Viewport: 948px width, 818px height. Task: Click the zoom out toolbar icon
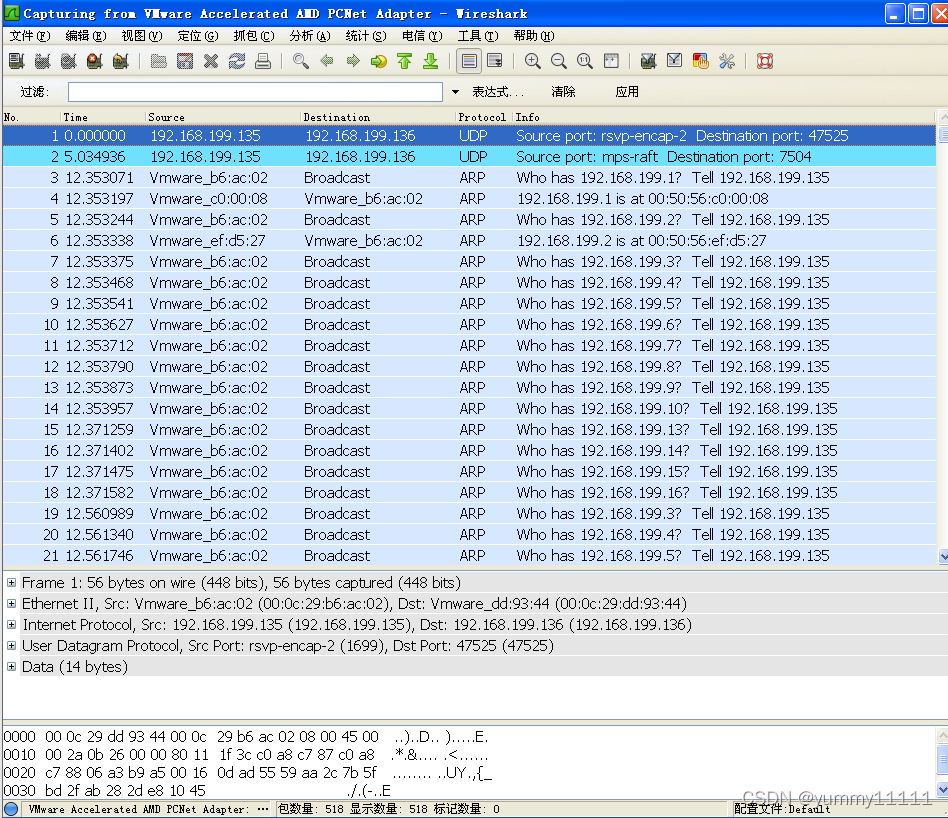coord(559,61)
